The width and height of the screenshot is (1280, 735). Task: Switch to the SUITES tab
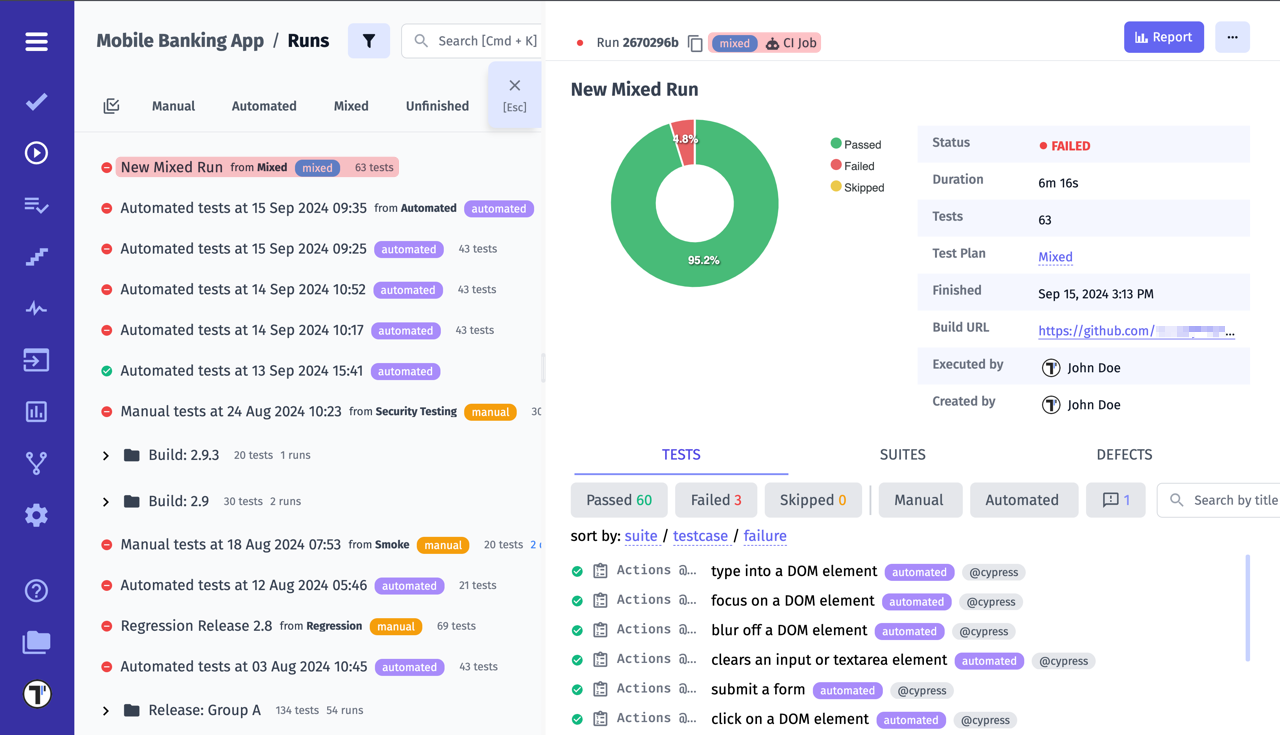tap(902, 454)
